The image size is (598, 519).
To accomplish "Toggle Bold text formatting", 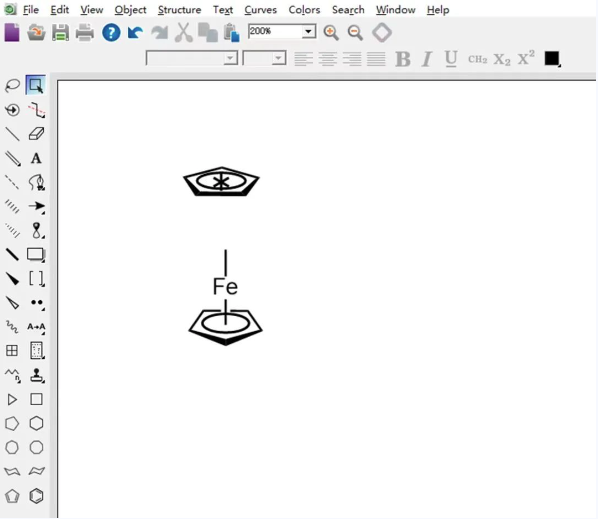I will click(403, 59).
